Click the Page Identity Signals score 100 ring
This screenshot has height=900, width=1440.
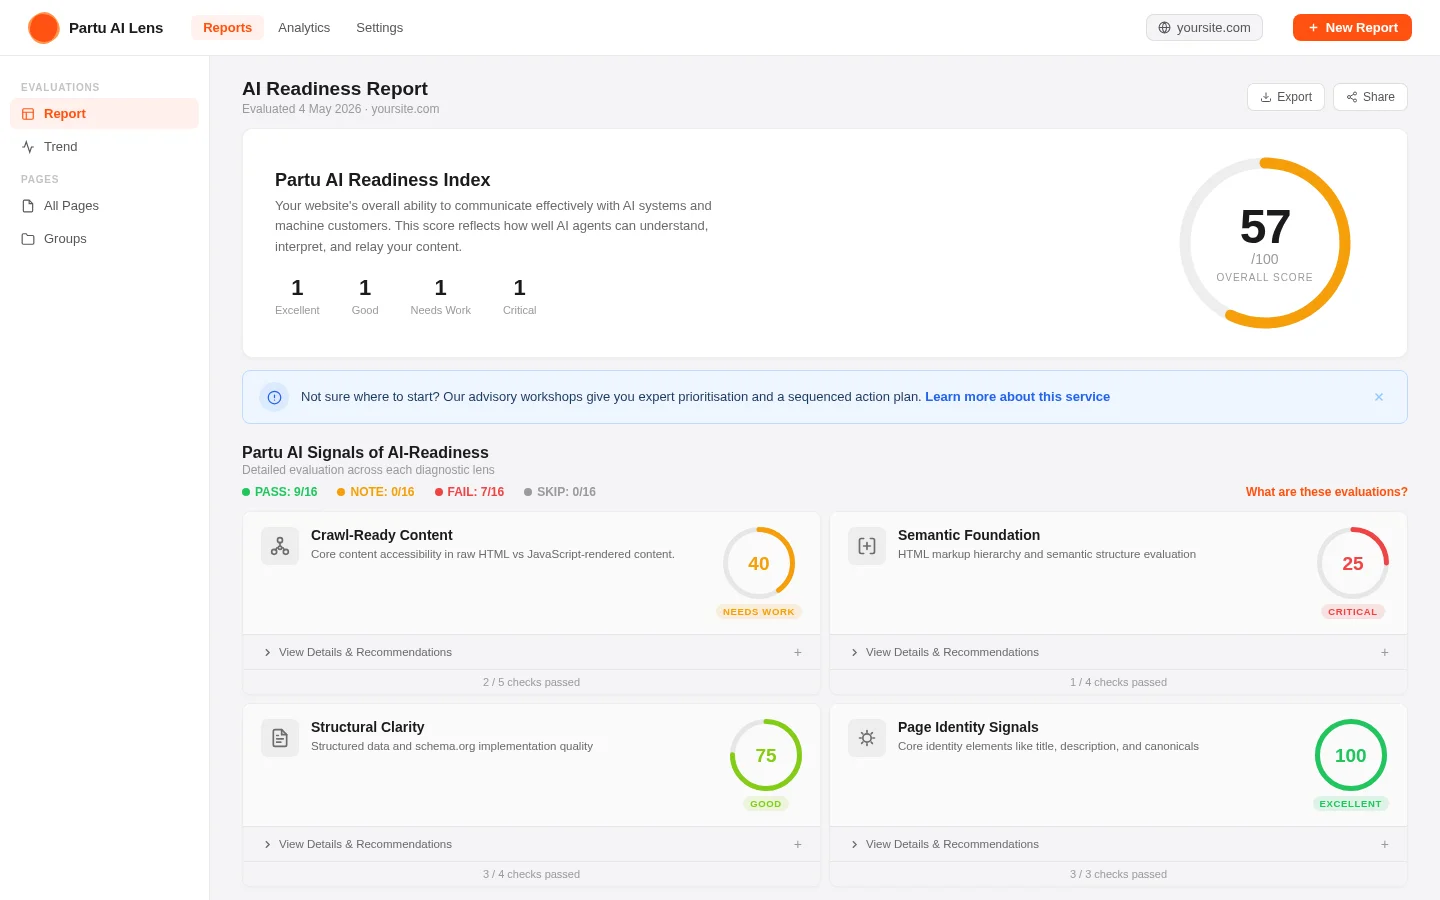[x=1351, y=755]
